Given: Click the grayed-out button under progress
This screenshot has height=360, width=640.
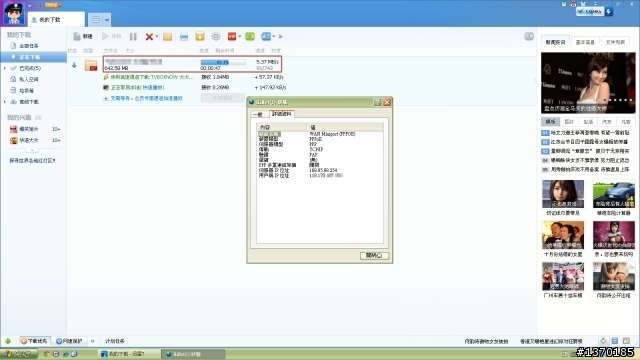Looking at the screenshot, I should [222, 98].
